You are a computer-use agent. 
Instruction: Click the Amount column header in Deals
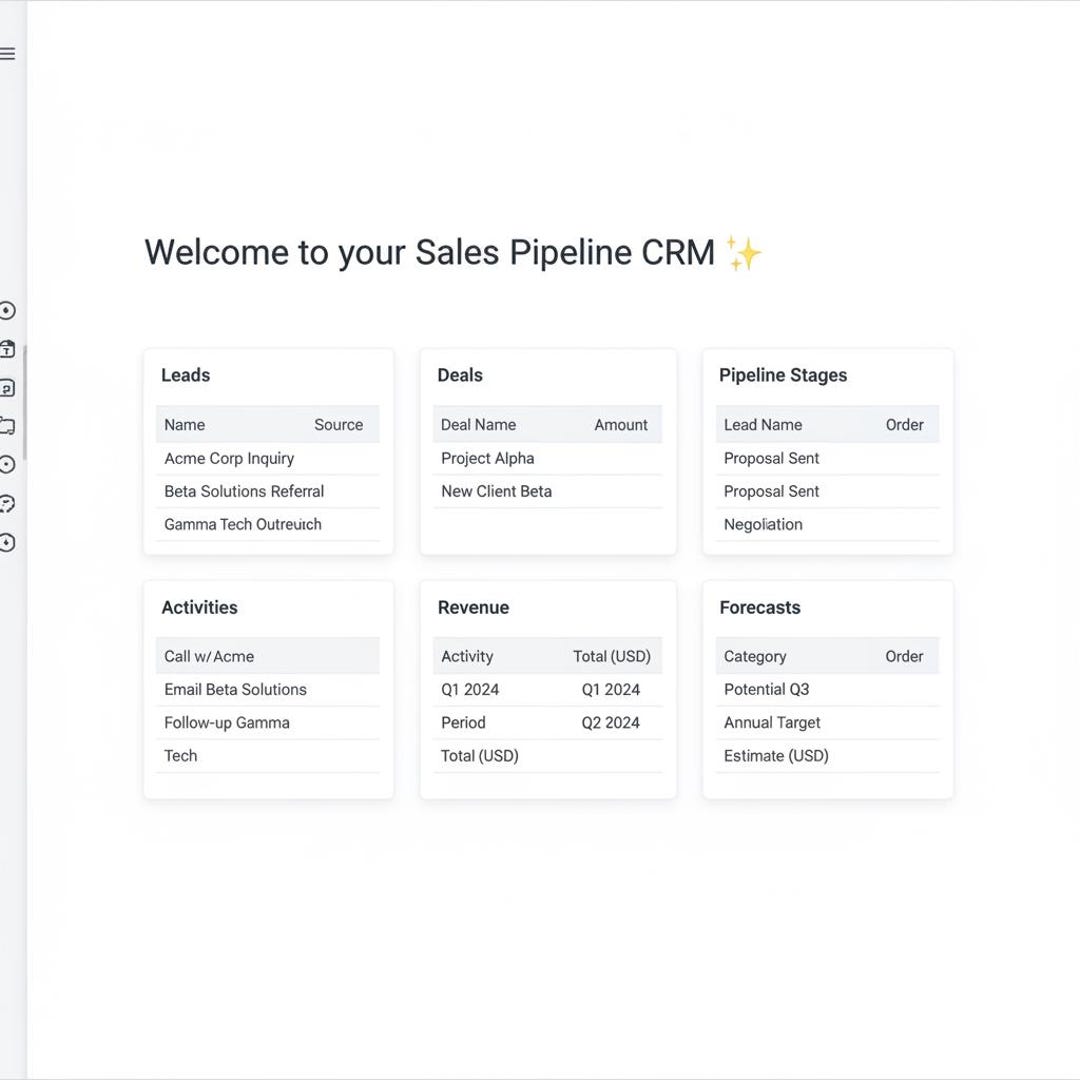[621, 425]
